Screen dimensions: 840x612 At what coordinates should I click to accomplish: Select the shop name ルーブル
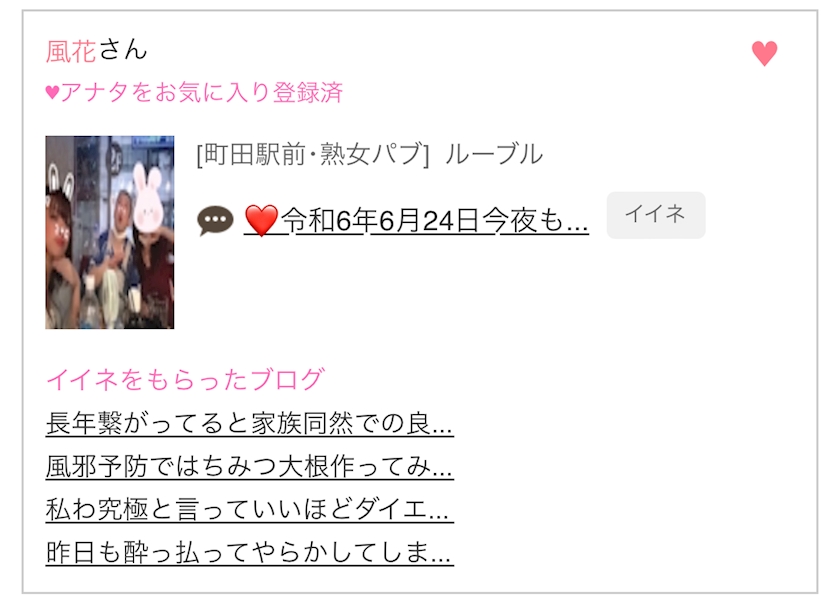point(493,154)
